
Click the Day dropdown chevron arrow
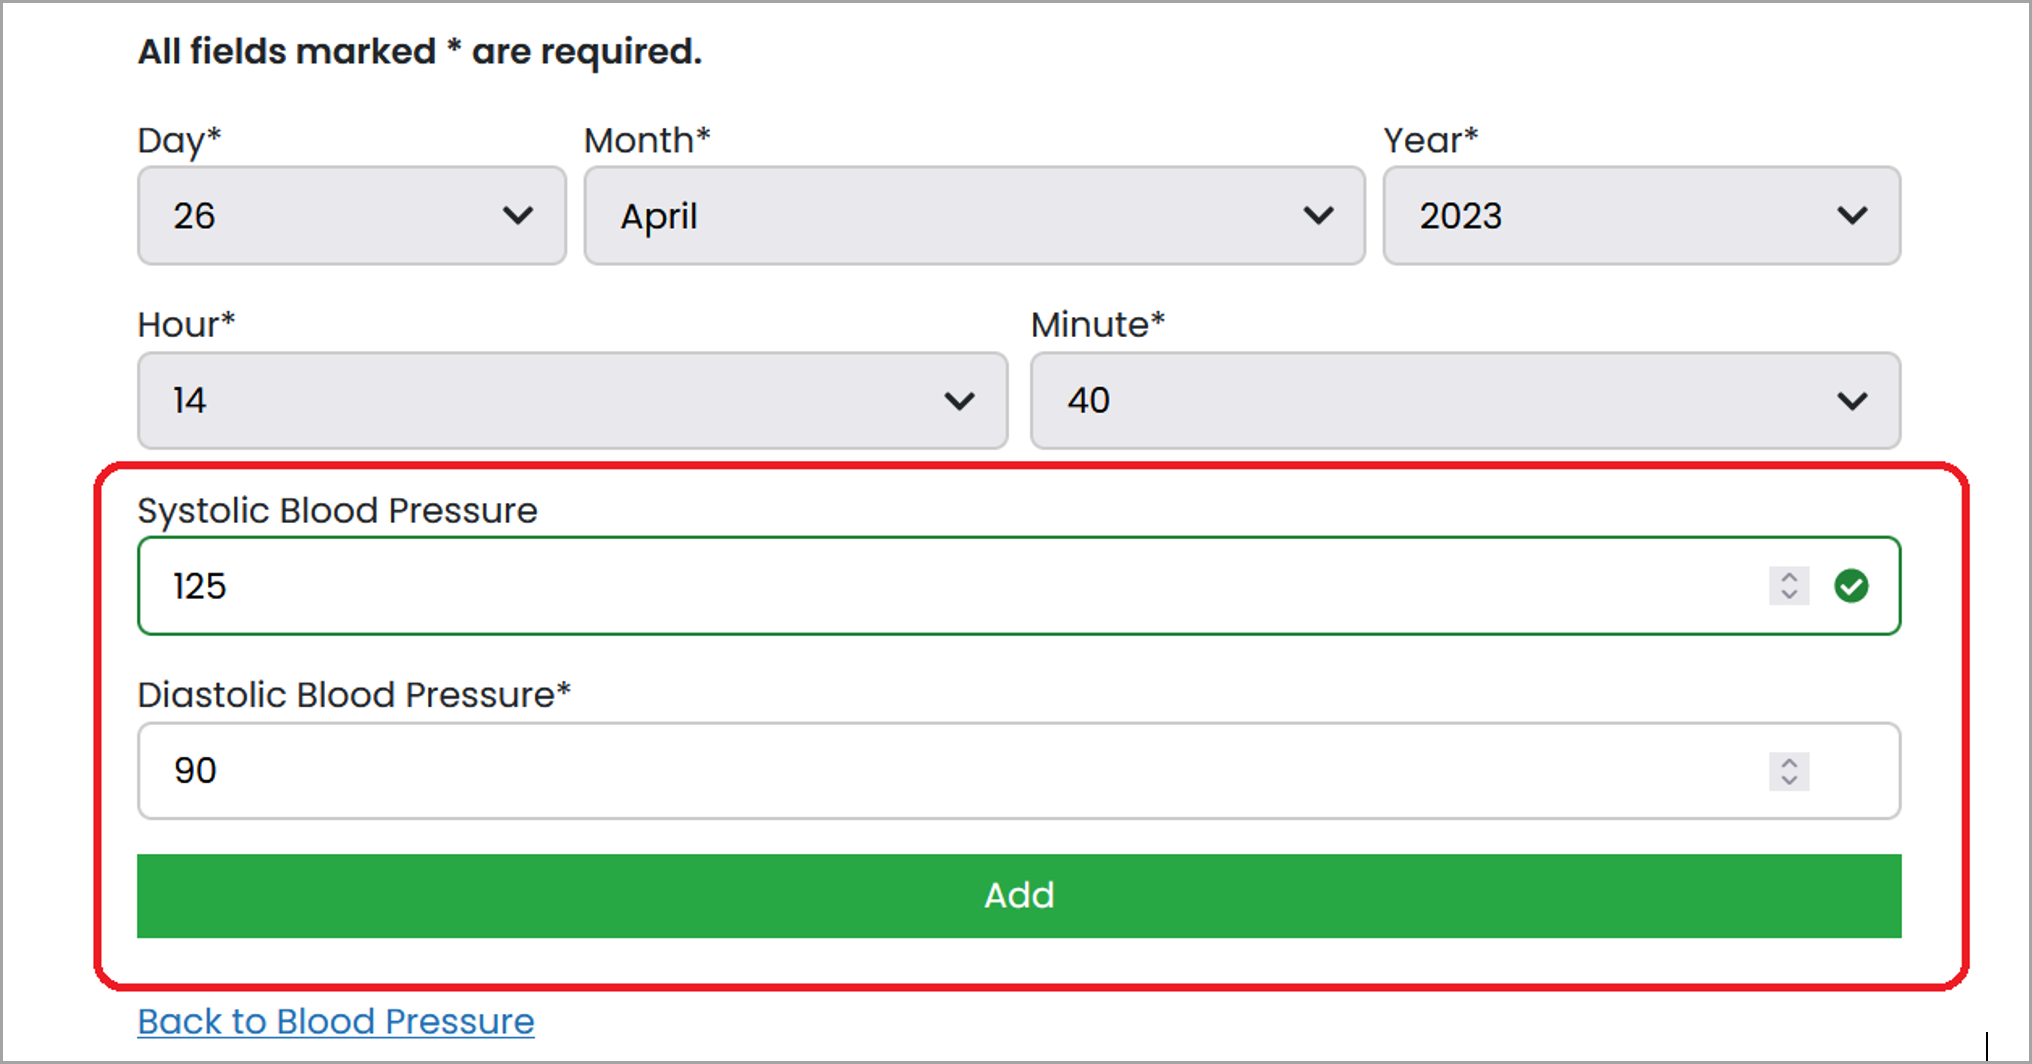click(x=518, y=216)
